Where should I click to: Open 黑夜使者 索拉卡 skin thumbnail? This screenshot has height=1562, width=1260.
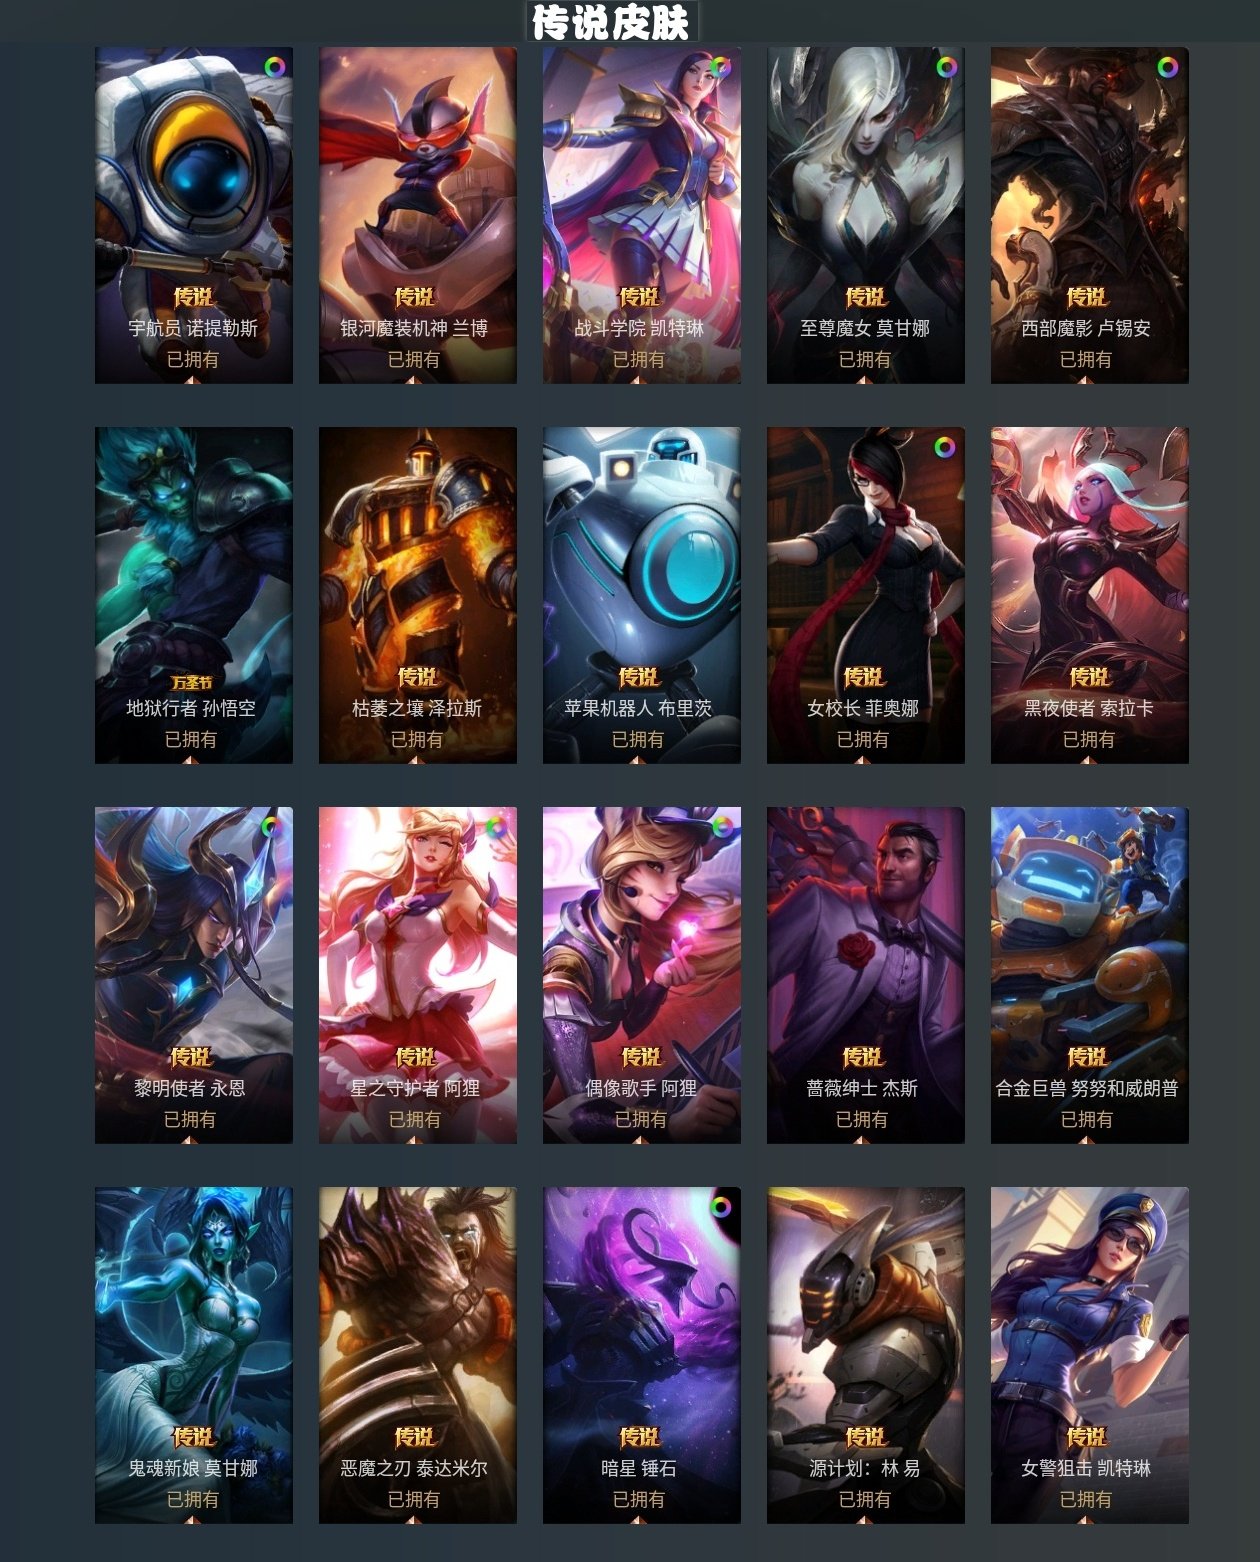point(1090,595)
